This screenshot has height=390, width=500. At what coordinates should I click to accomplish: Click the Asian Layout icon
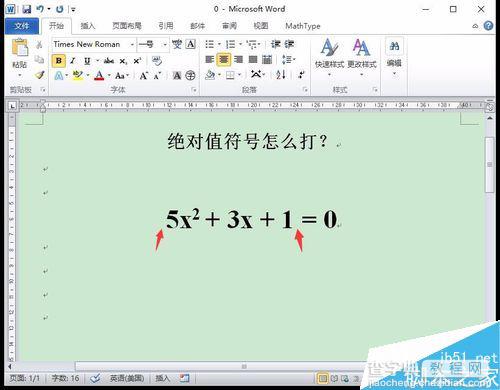coord(256,74)
